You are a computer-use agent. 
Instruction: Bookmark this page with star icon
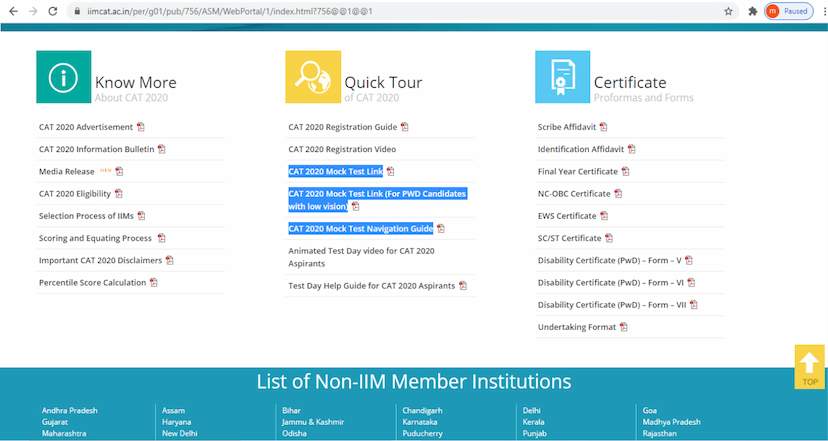click(x=728, y=11)
